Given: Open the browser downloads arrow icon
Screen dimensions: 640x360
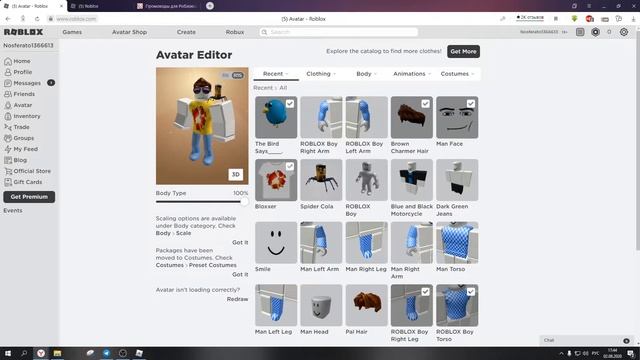Looking at the screenshot, I should tap(634, 19).
